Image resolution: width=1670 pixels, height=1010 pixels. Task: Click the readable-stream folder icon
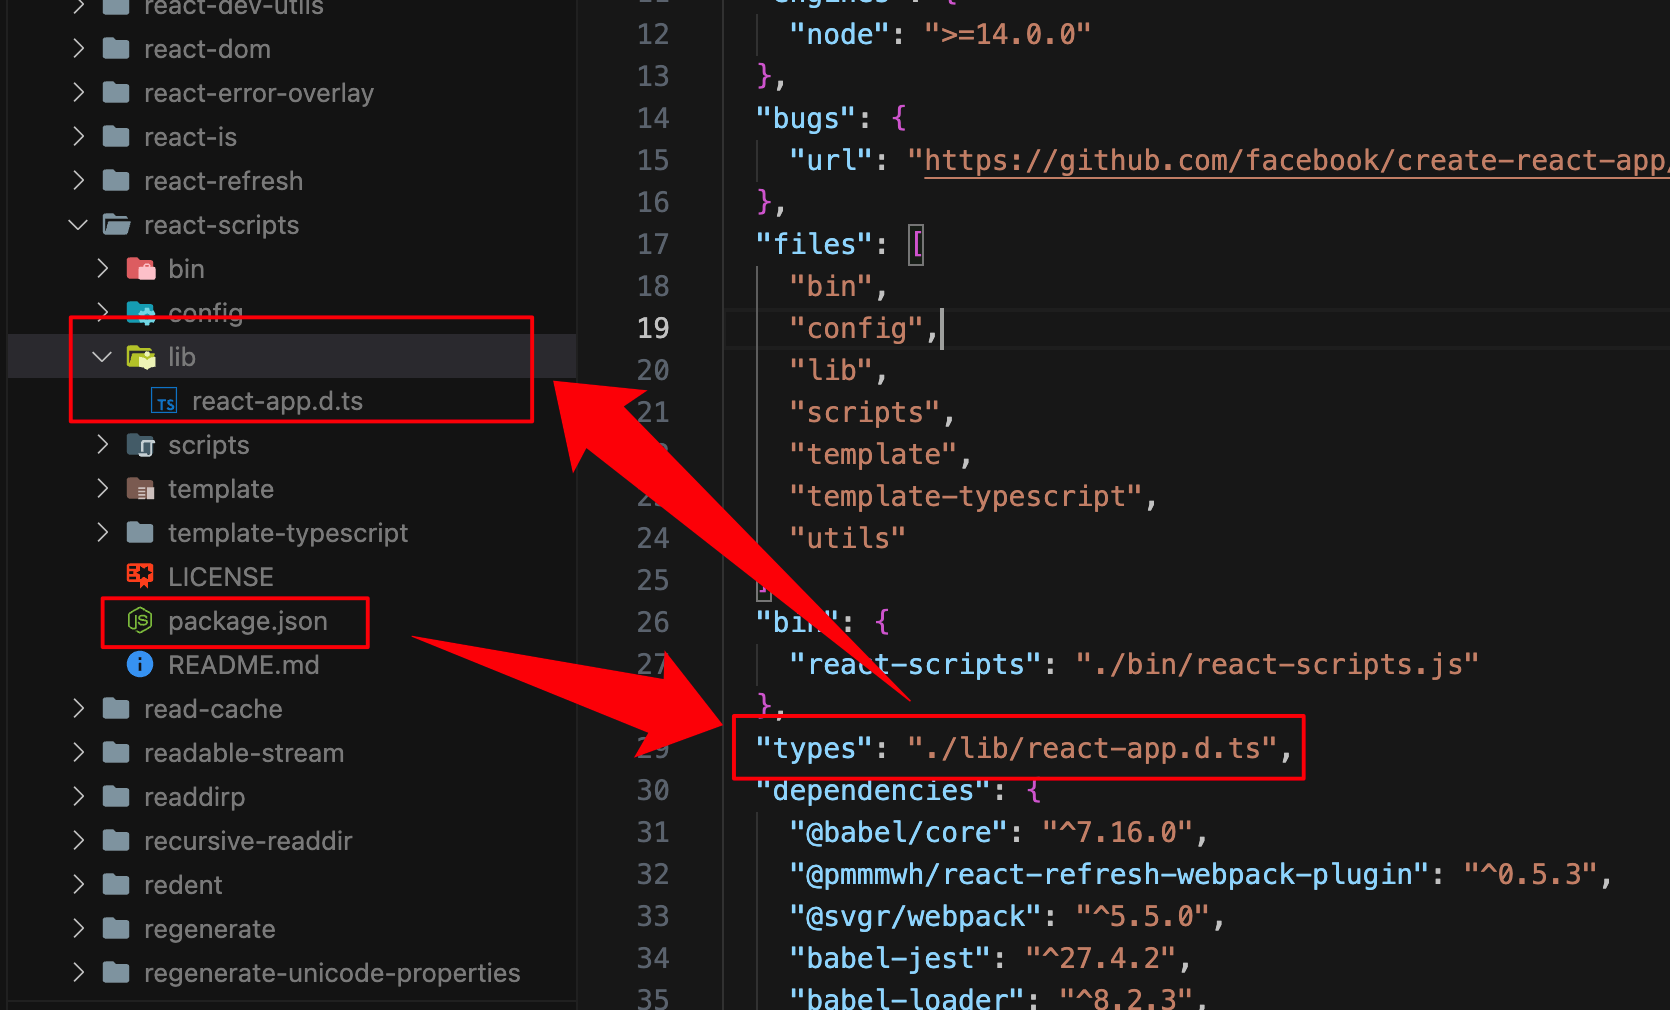(x=116, y=753)
